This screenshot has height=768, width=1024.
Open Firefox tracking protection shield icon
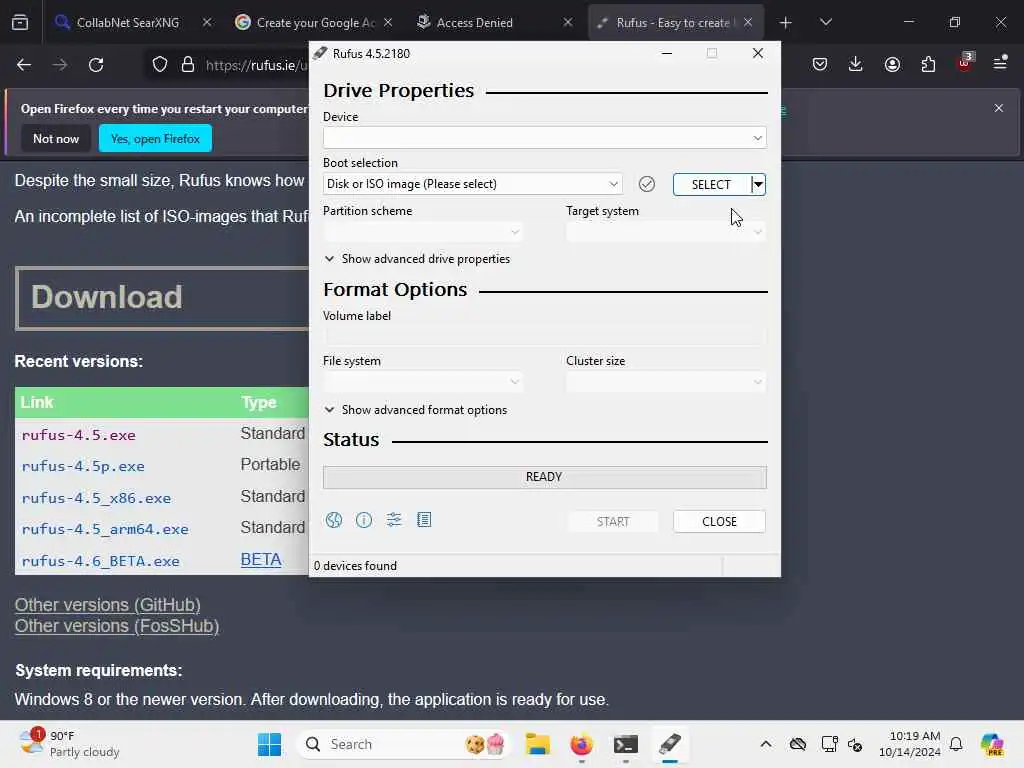click(x=160, y=65)
